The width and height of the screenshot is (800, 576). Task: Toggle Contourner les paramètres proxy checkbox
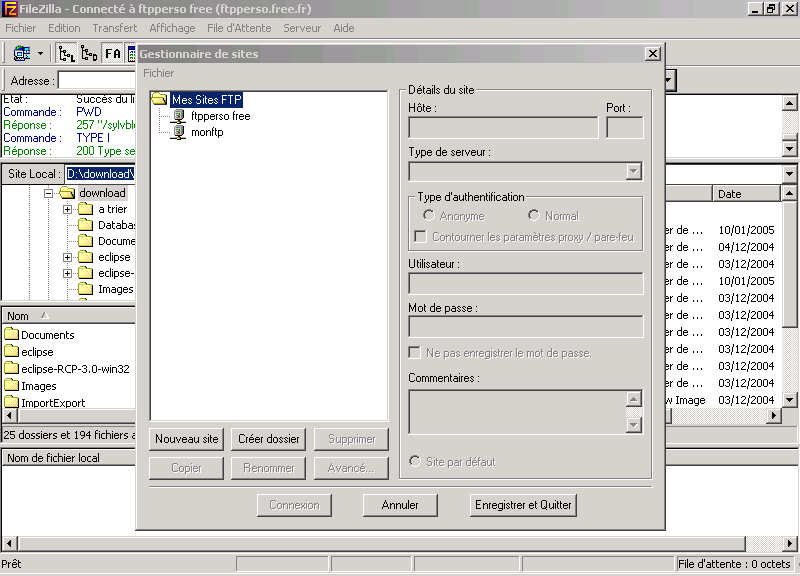[420, 237]
